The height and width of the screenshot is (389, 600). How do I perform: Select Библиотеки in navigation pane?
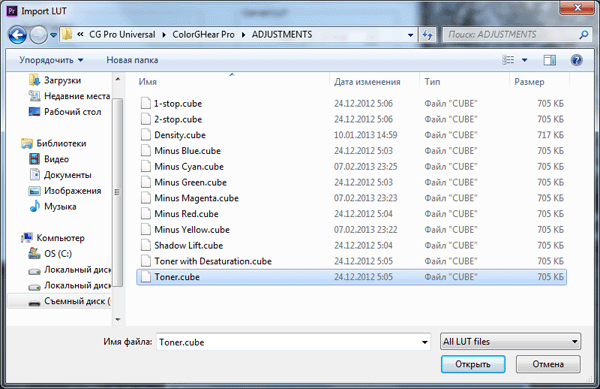pyautogui.click(x=54, y=143)
